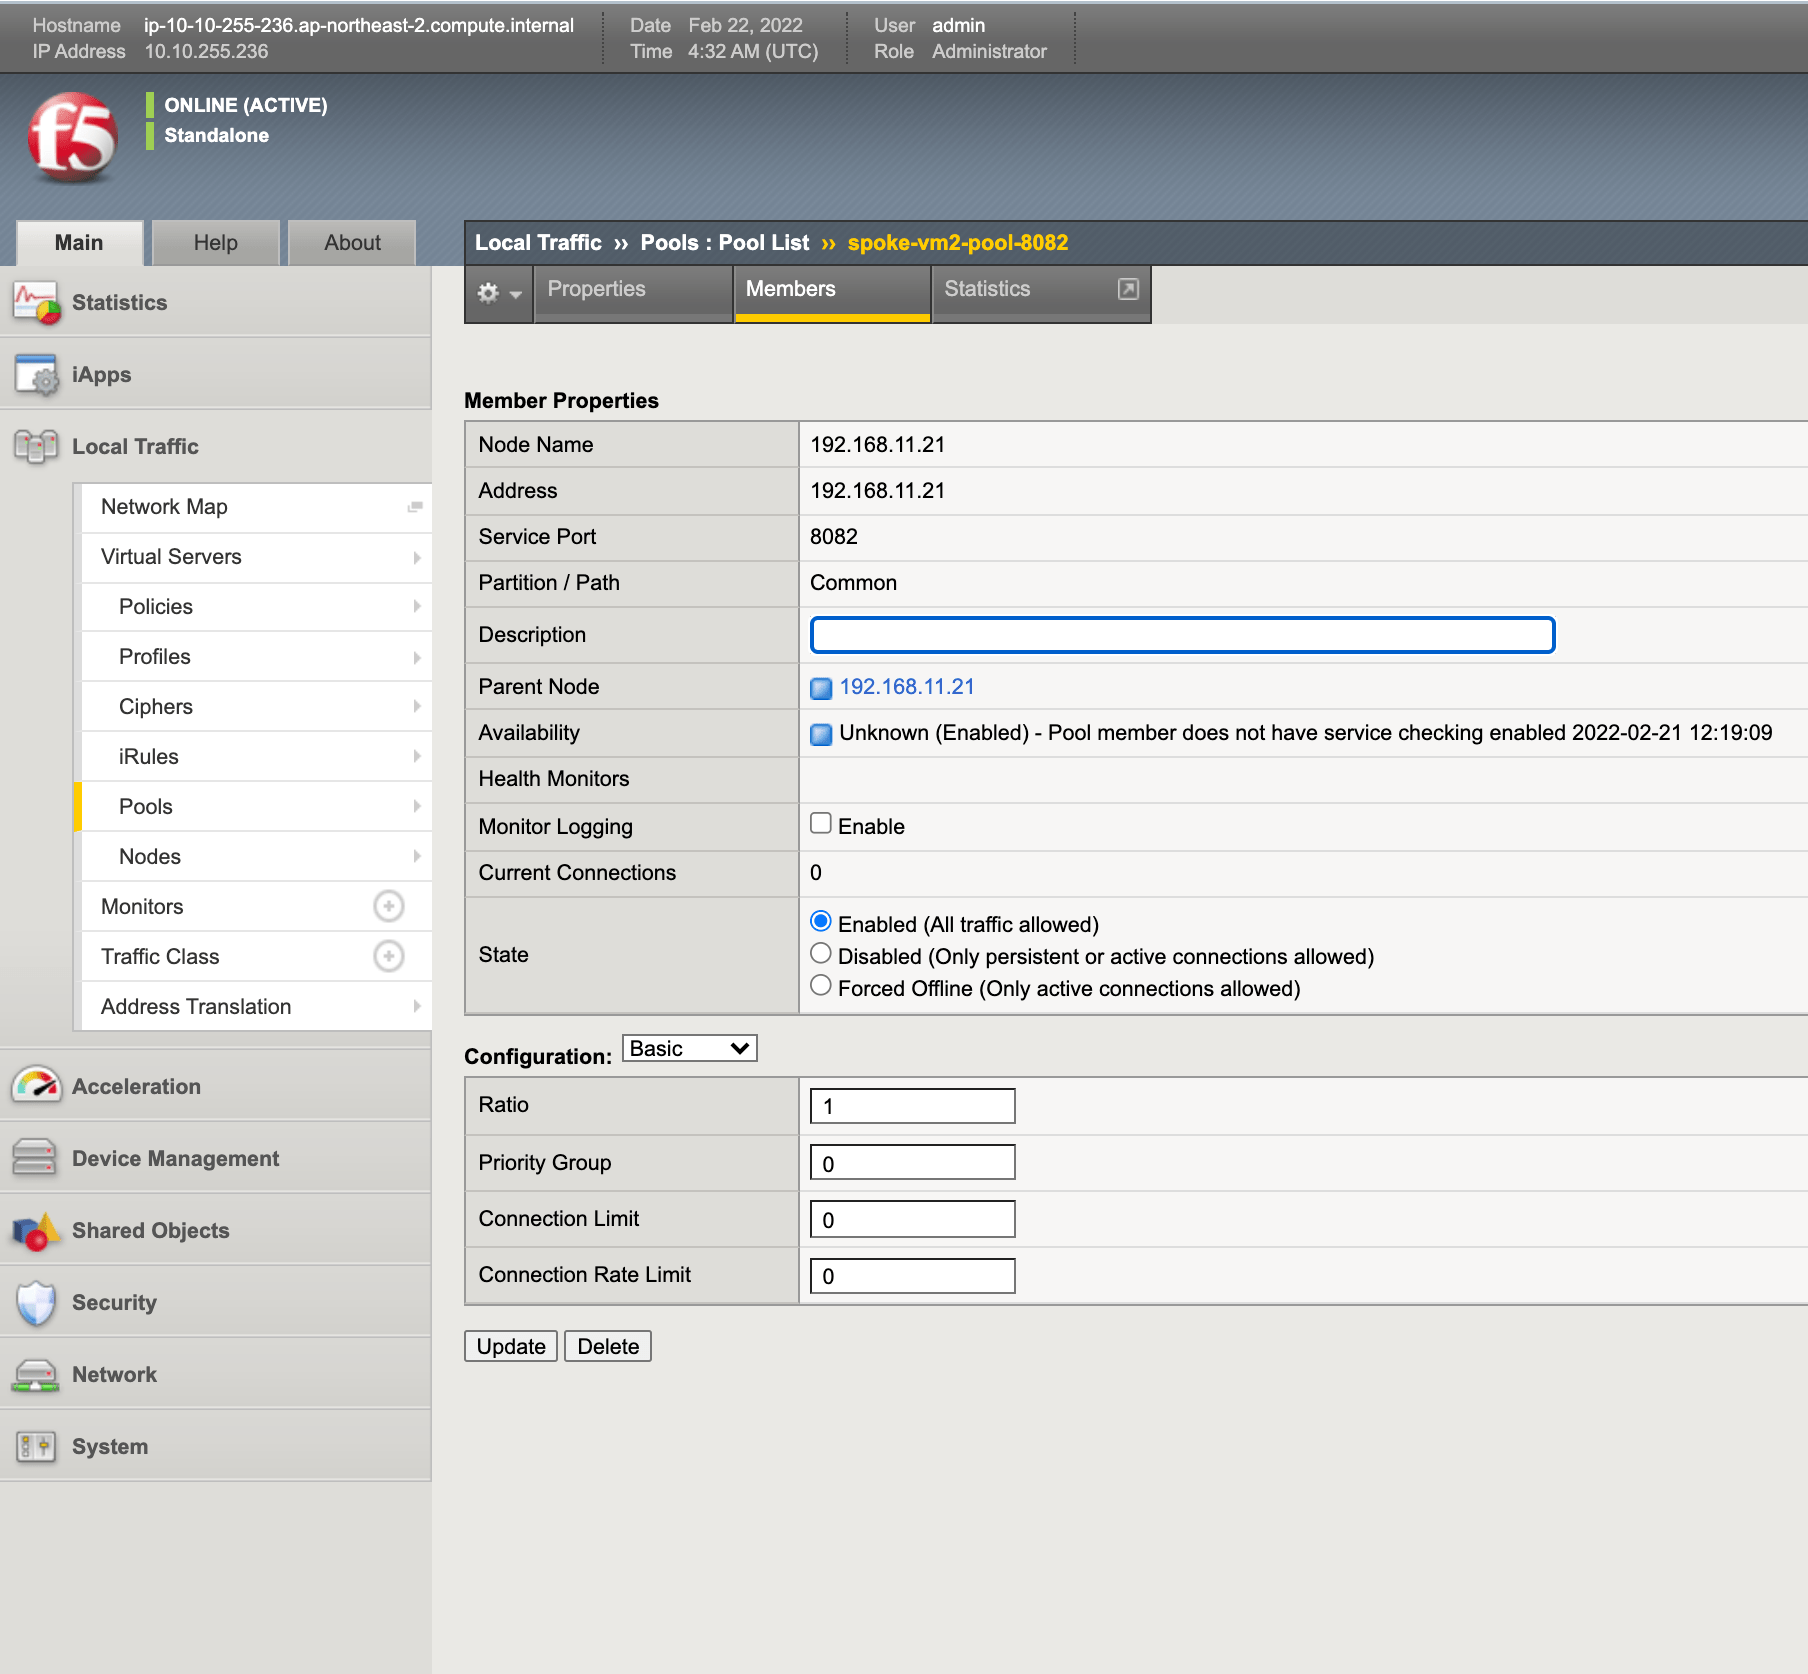Enable Monitor Logging checkbox
This screenshot has width=1808, height=1674.
click(821, 823)
